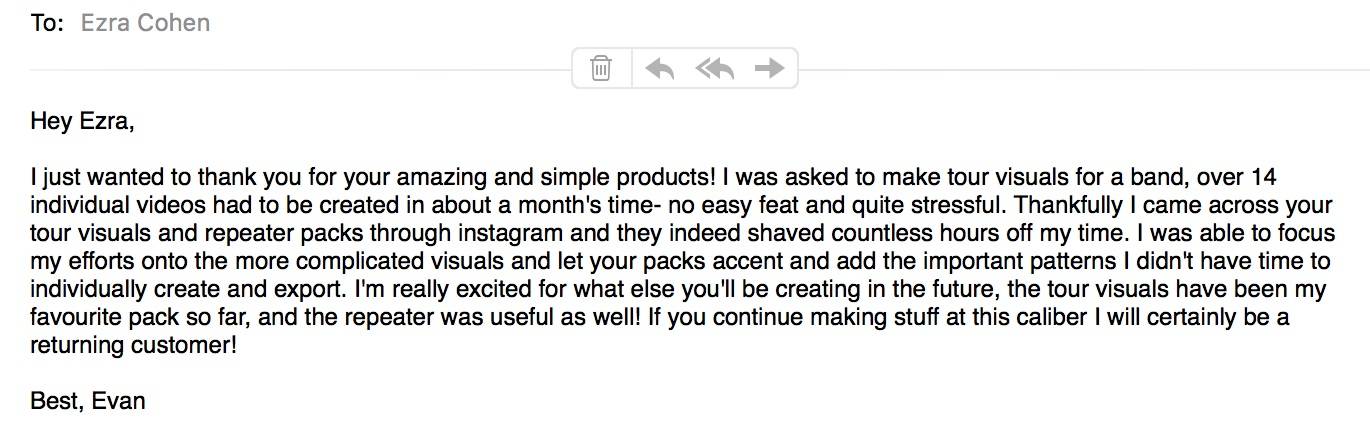Reply to the sender using single arrow

click(660, 68)
